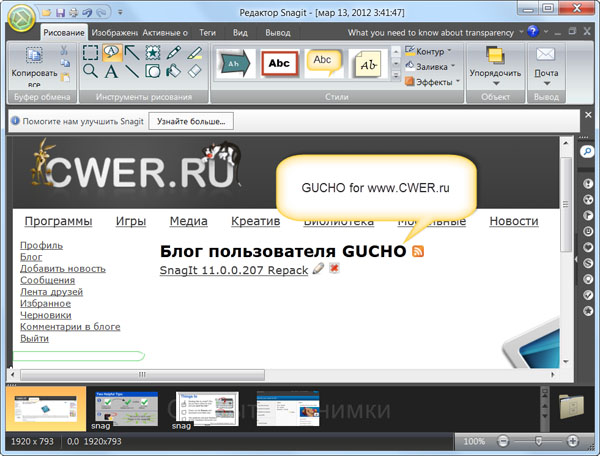Image resolution: width=600 pixels, height=456 pixels.
Task: Switch to the Изображение ribbon tab
Action: click(x=114, y=32)
